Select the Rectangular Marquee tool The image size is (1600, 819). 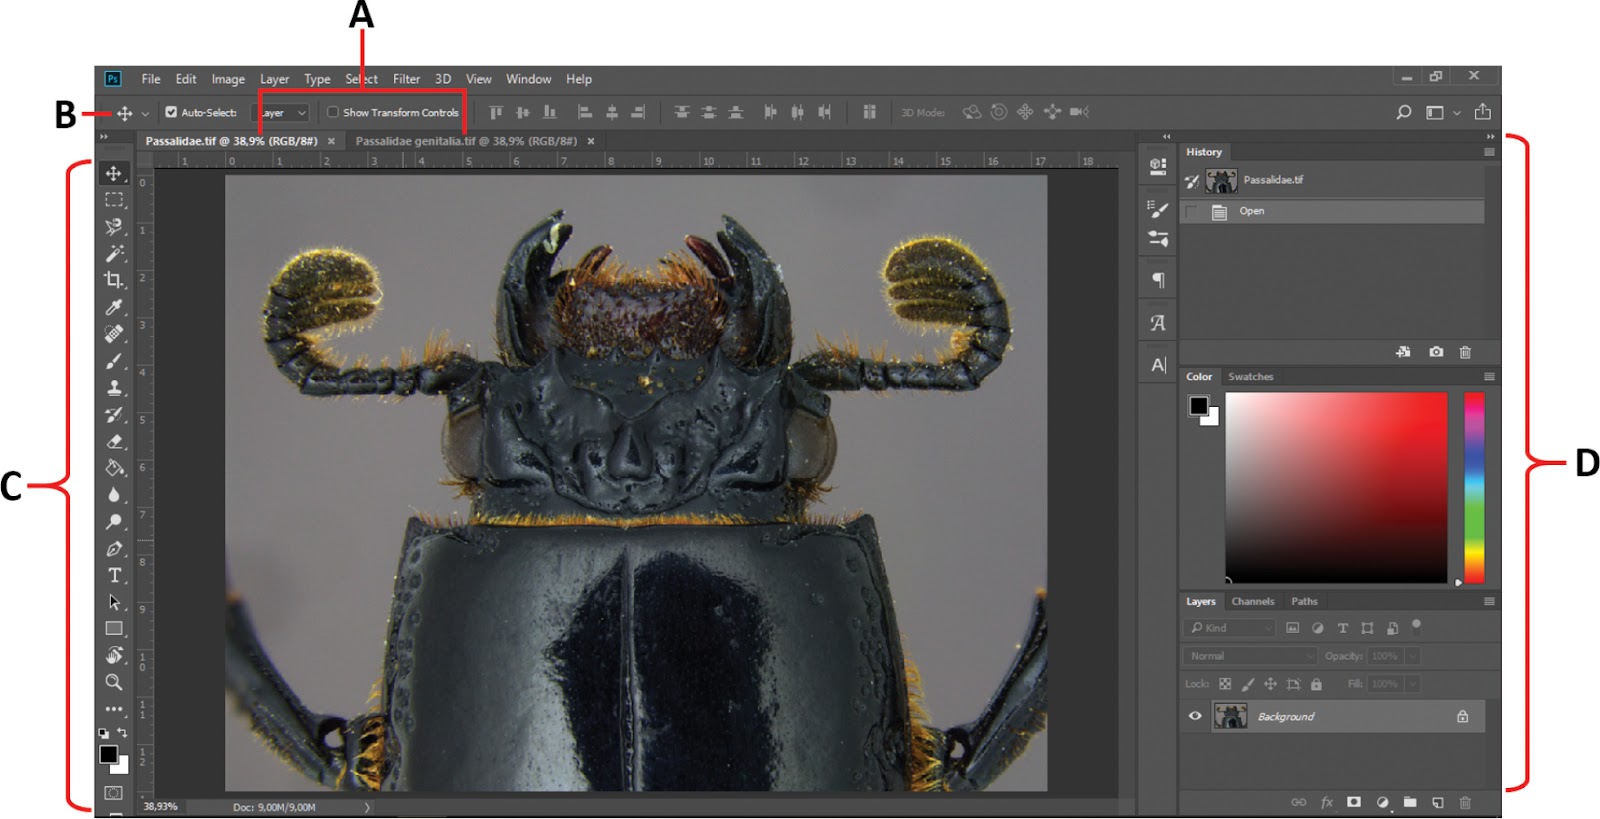pos(114,200)
